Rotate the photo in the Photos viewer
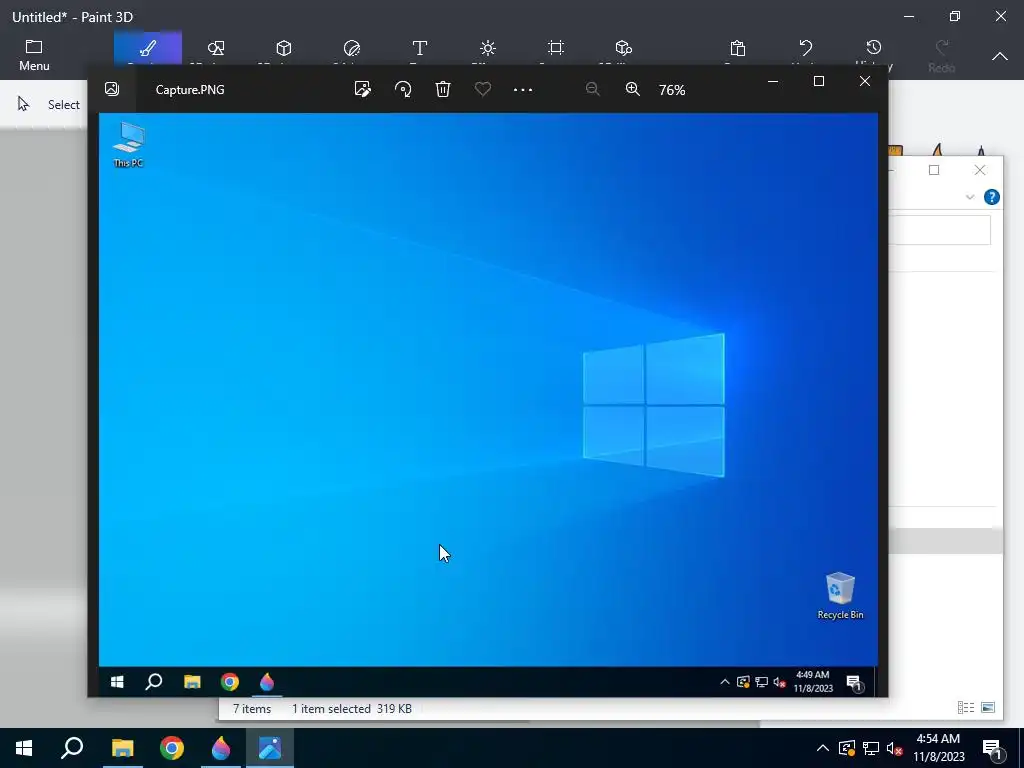Viewport: 1024px width, 768px height. coord(403,89)
